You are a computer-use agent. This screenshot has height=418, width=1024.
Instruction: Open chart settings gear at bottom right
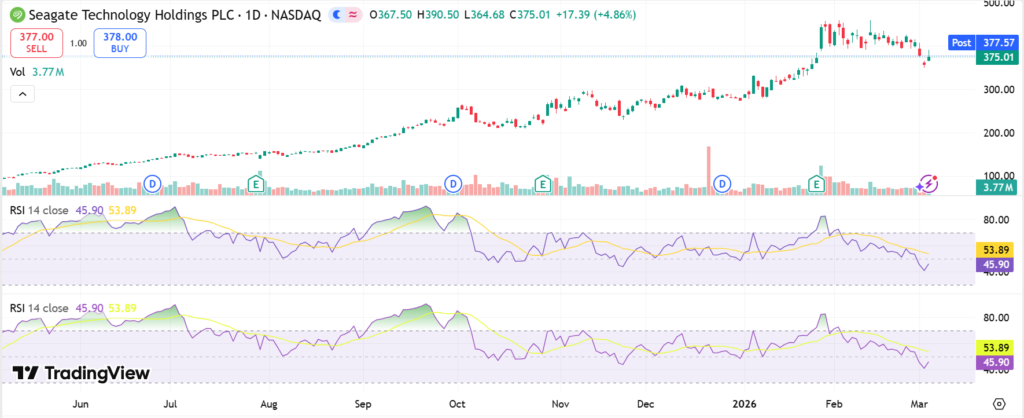999,402
